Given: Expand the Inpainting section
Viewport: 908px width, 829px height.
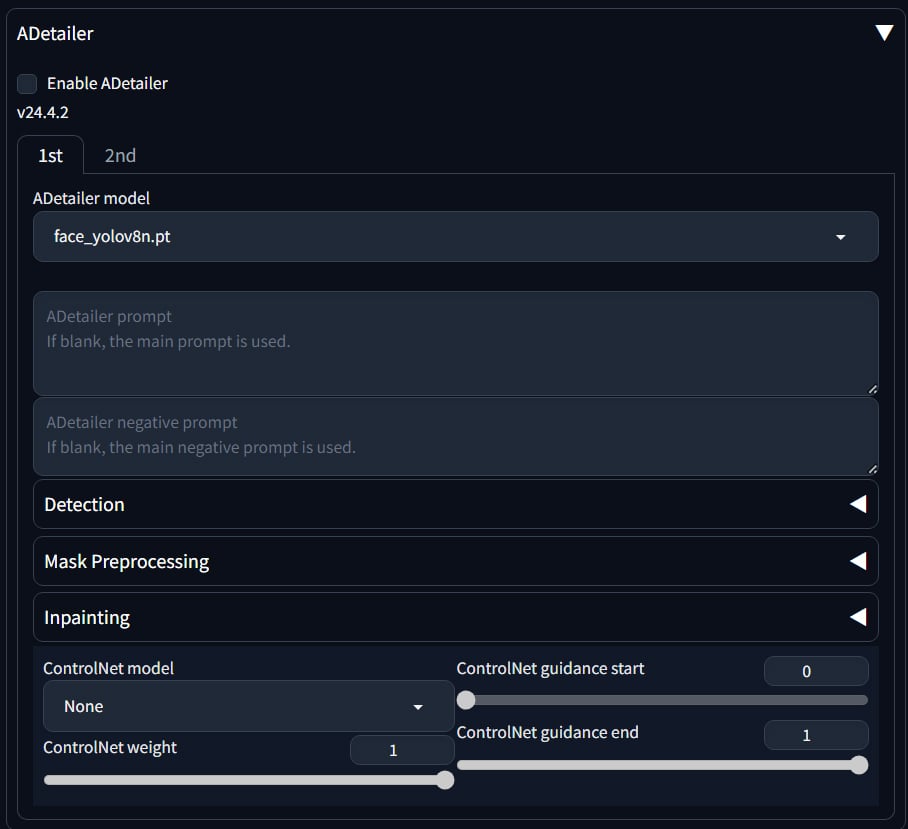Looking at the screenshot, I should coord(455,617).
